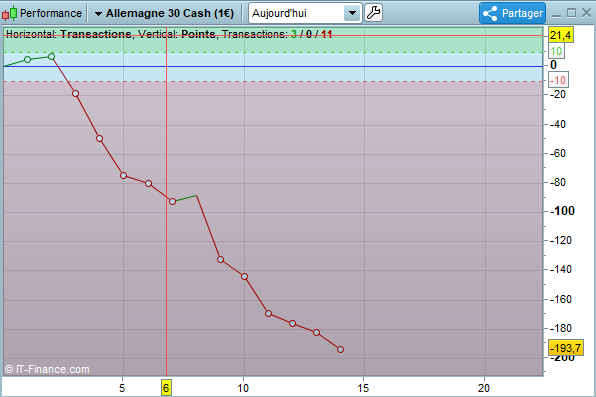Click the -100 axis label

point(563,211)
